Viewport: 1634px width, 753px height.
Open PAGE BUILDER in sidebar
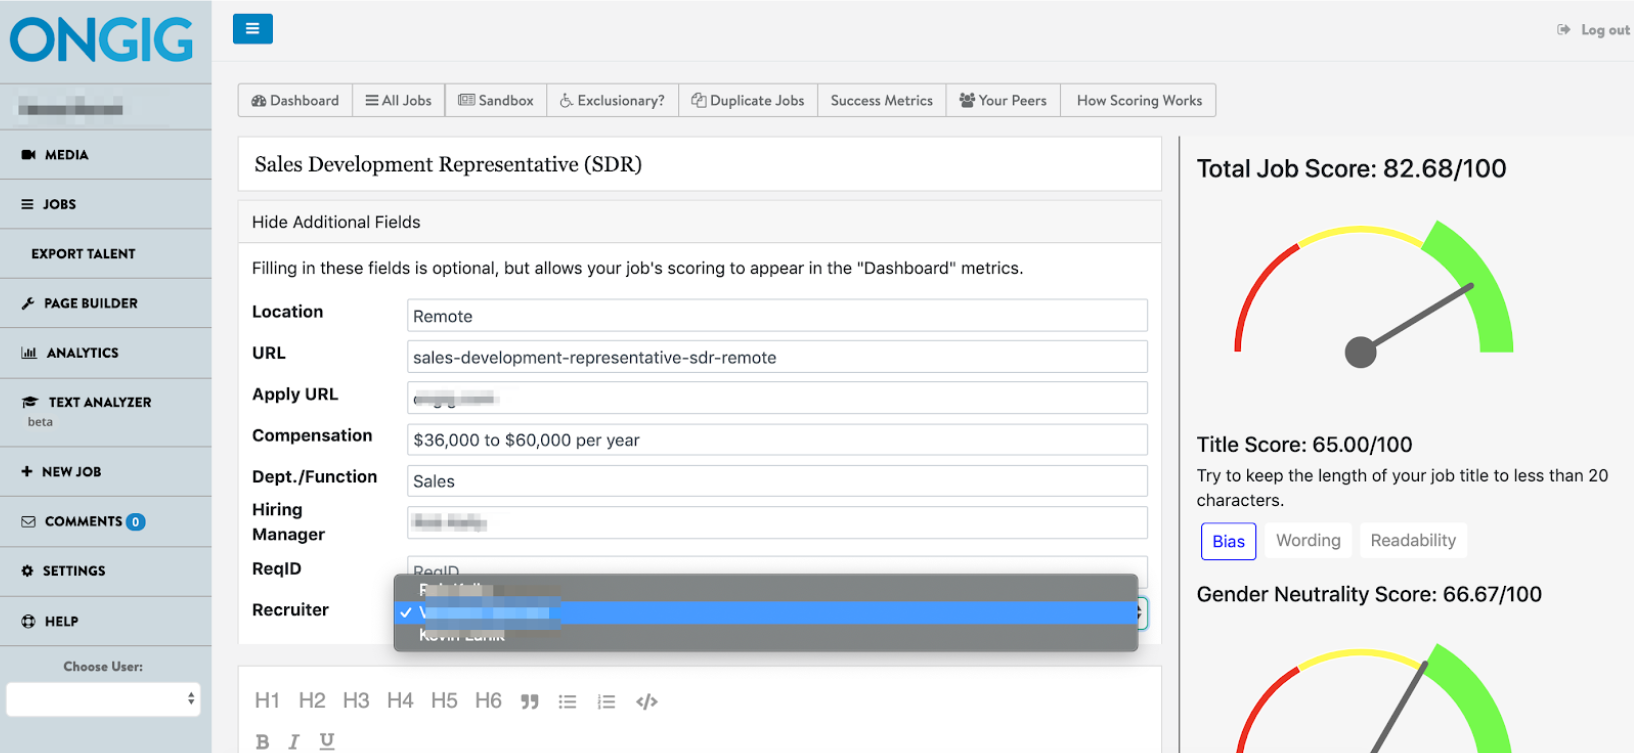105,303
